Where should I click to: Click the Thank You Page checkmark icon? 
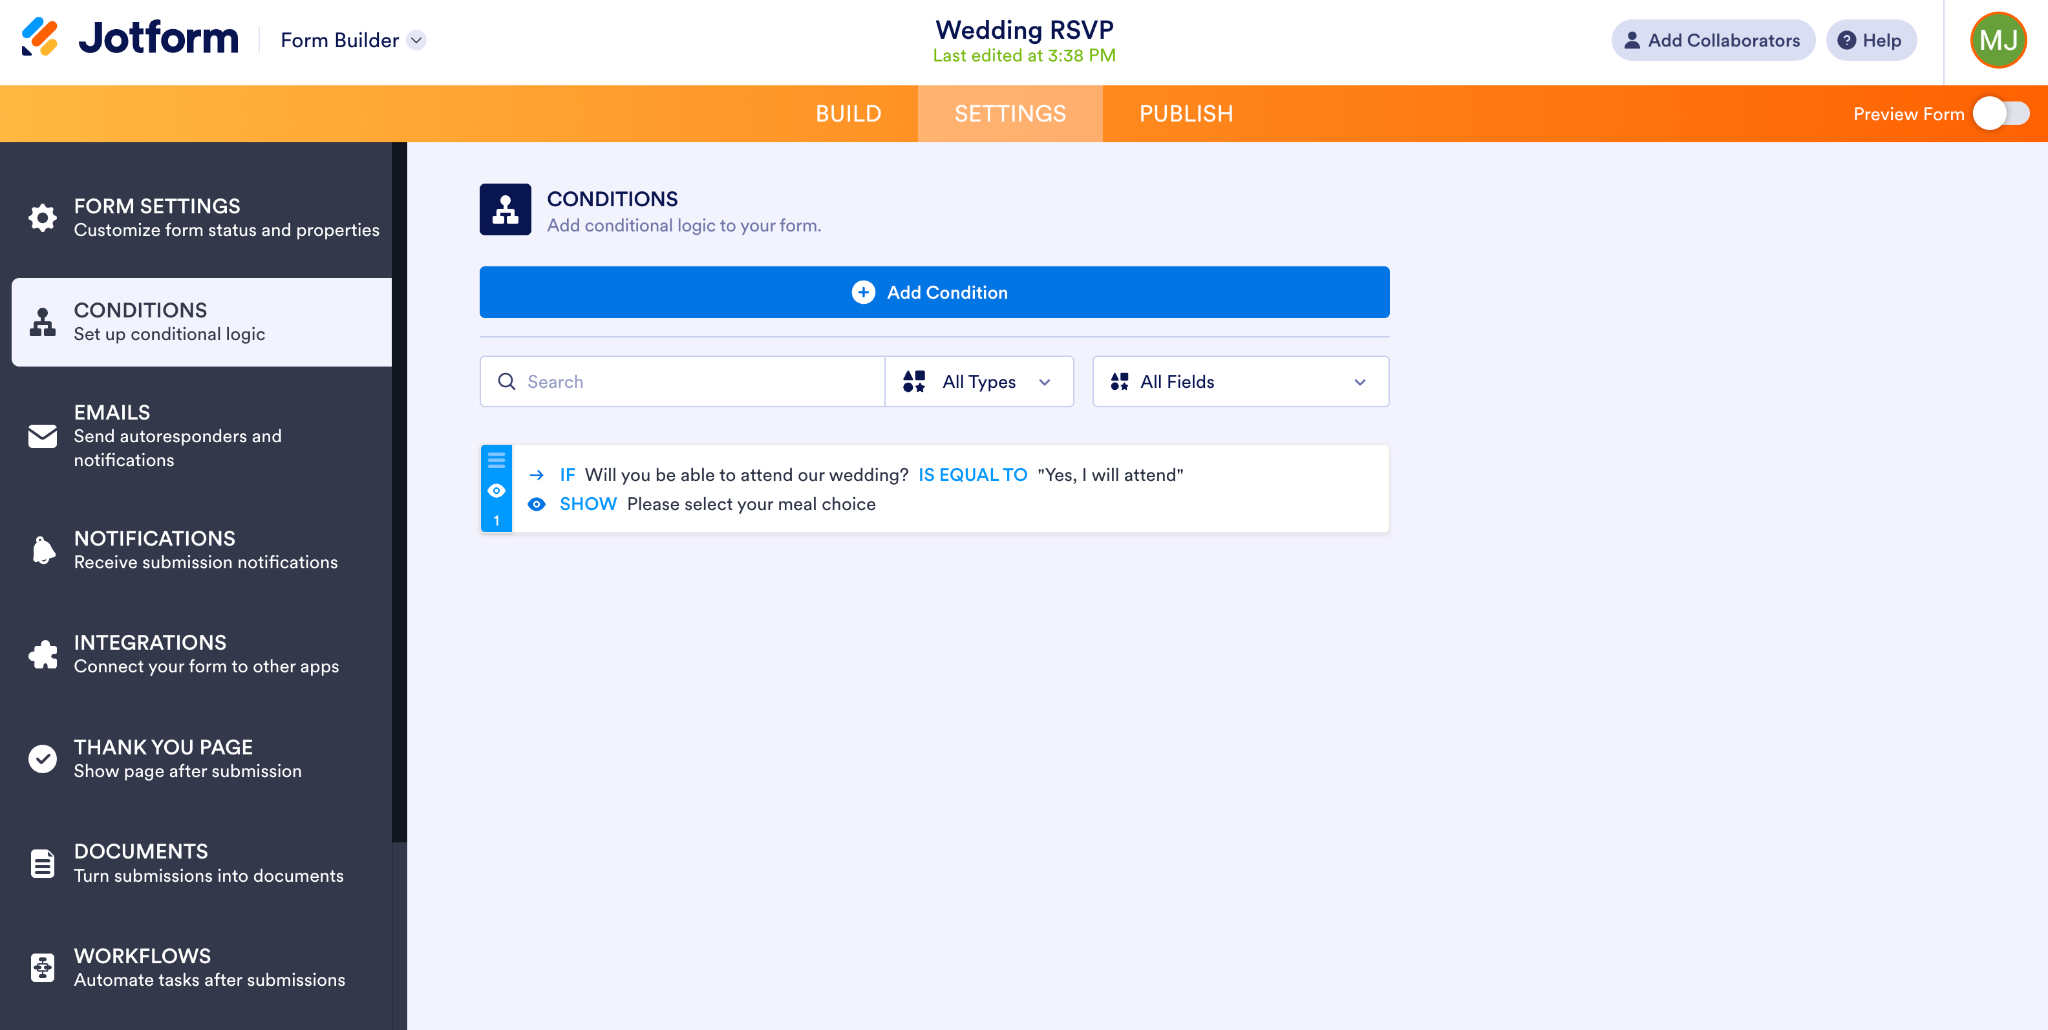[42, 759]
